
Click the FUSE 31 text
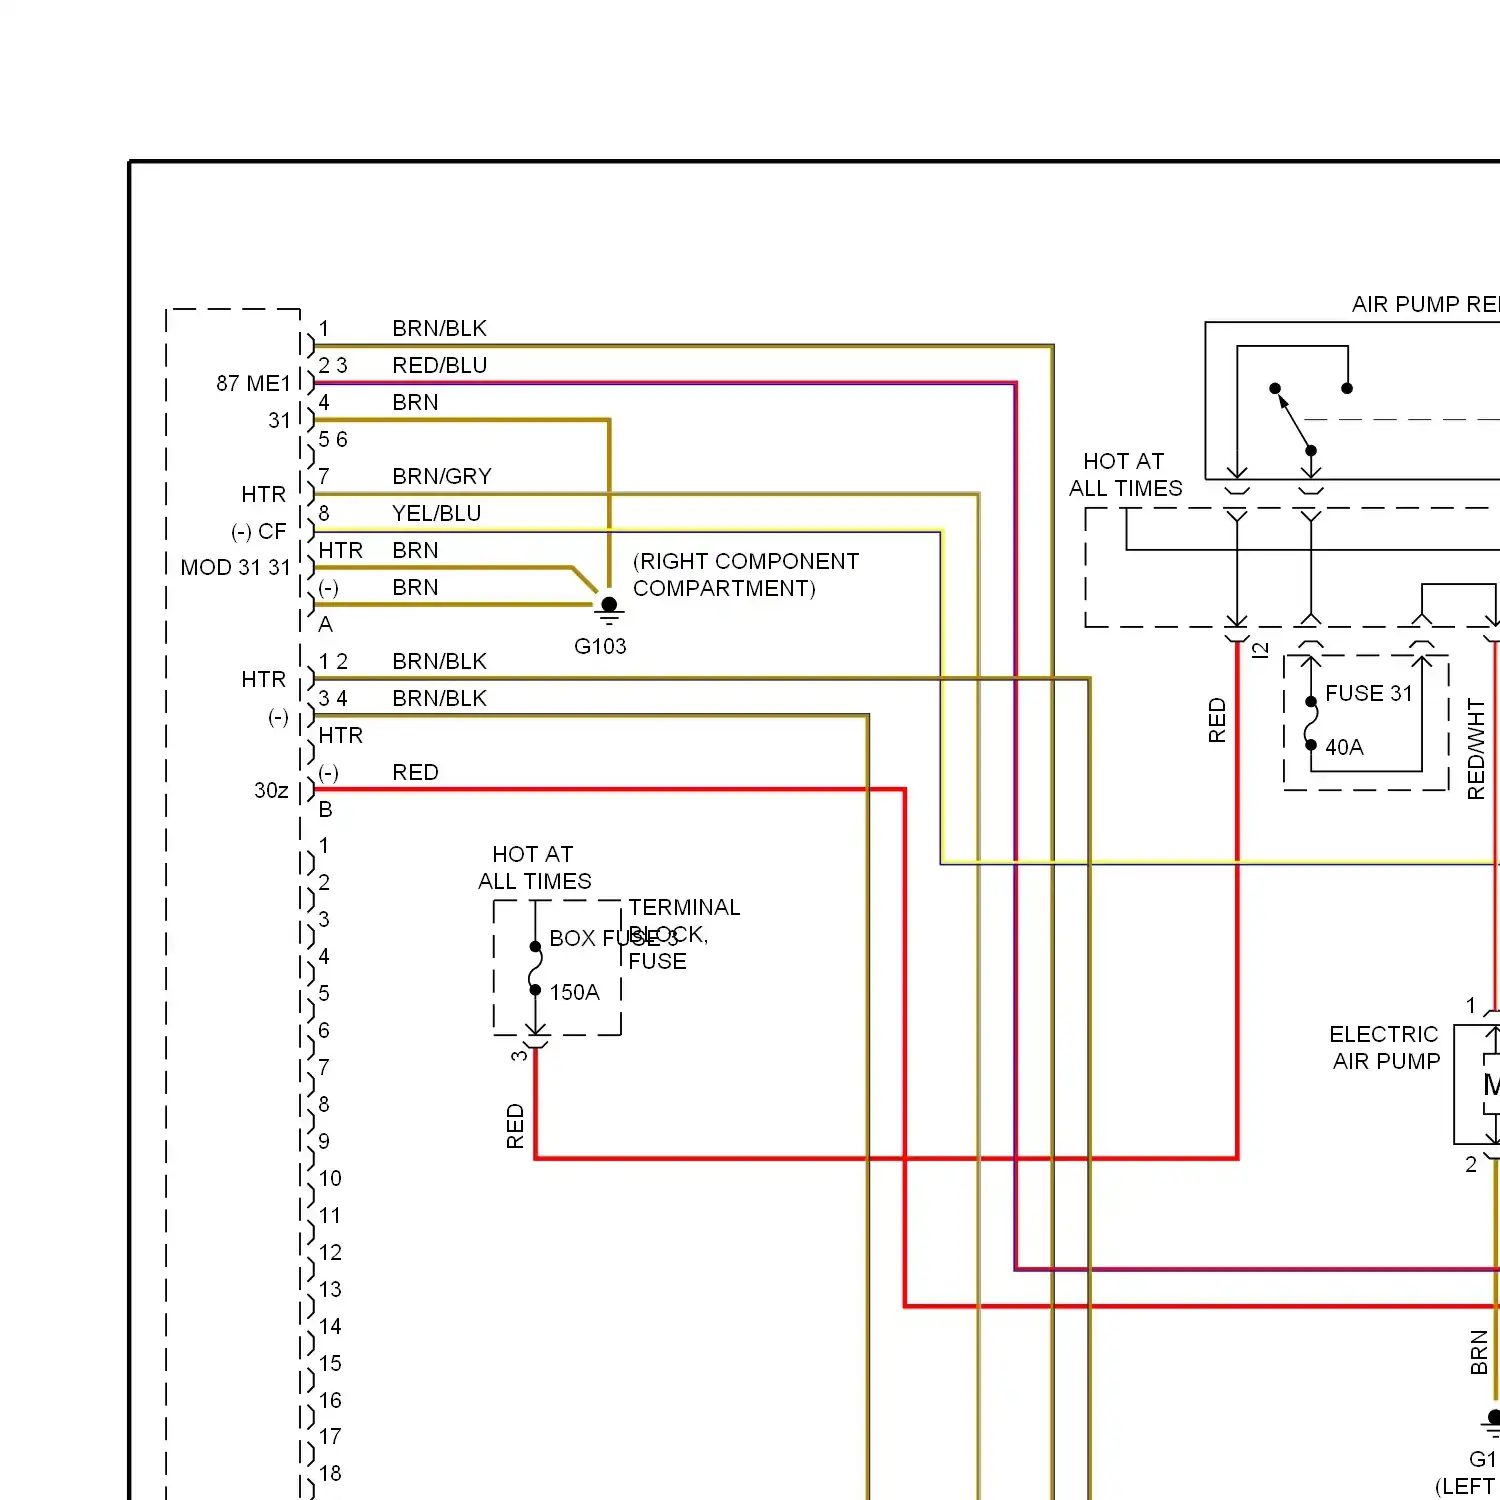point(1369,694)
